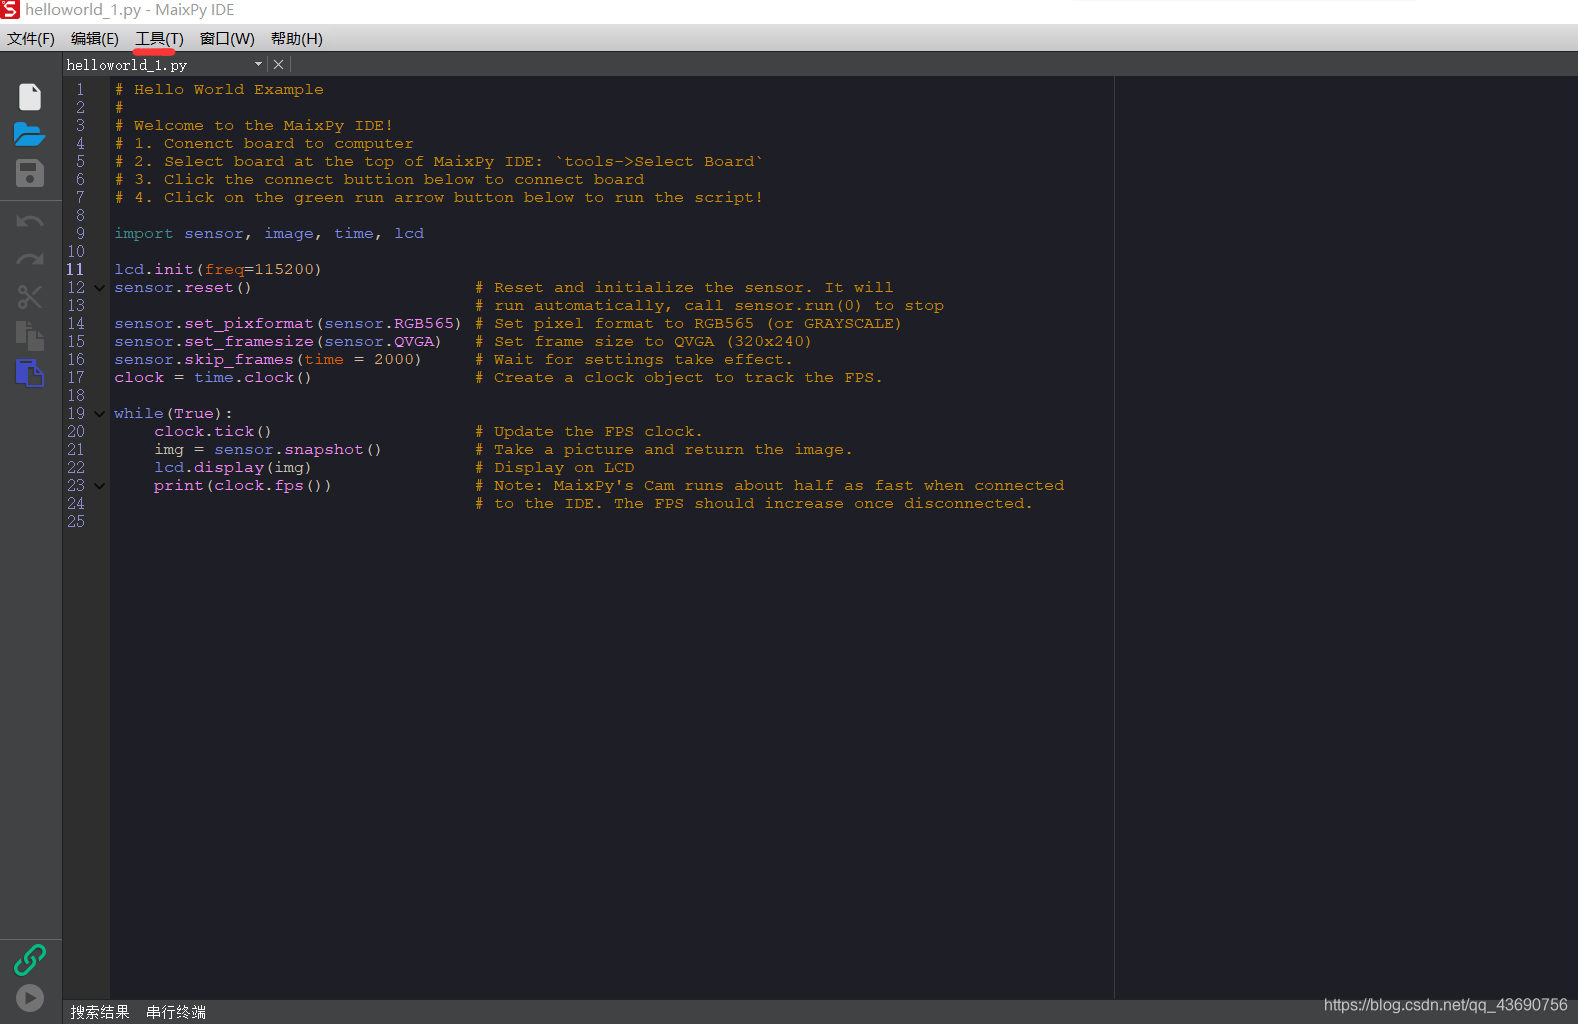This screenshot has height=1024, width=1578.
Task: Save the script with the floppy disk icon
Action: 30,173
